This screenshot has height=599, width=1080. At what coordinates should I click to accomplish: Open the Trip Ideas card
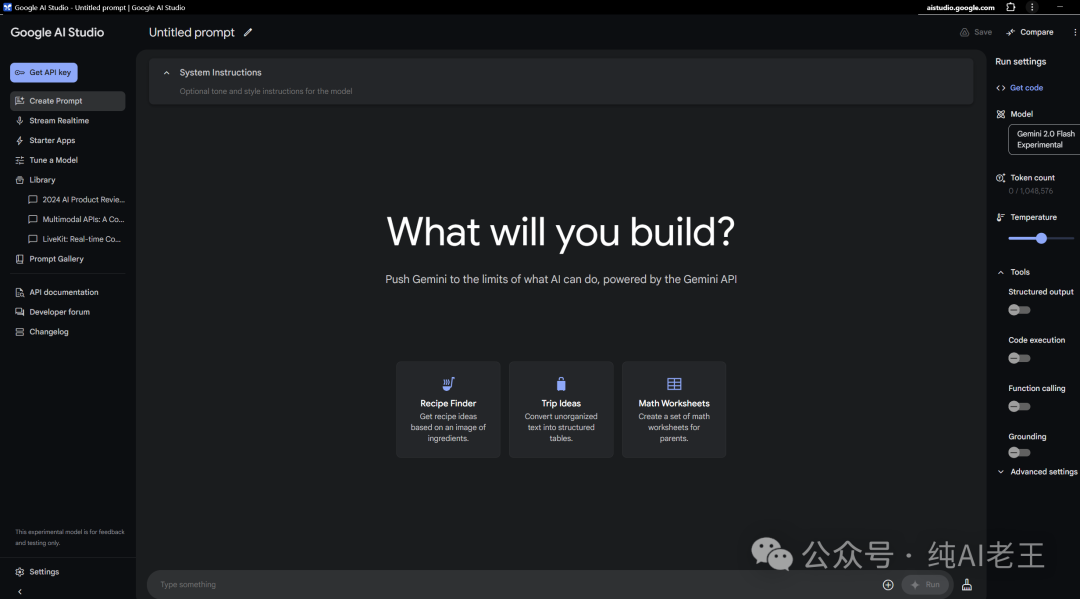(561, 410)
